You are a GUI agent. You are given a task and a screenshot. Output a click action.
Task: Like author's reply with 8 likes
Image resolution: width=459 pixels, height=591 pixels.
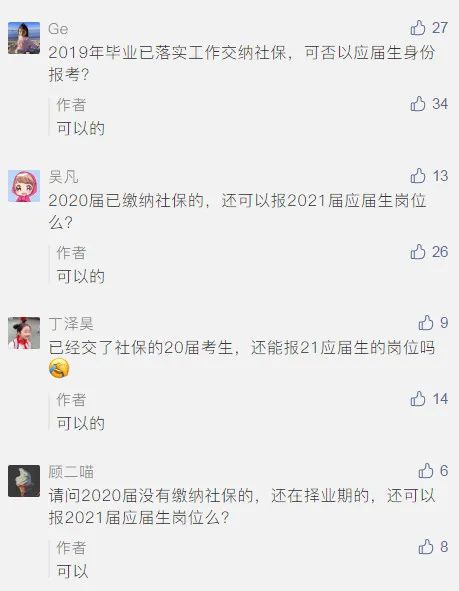[426, 547]
